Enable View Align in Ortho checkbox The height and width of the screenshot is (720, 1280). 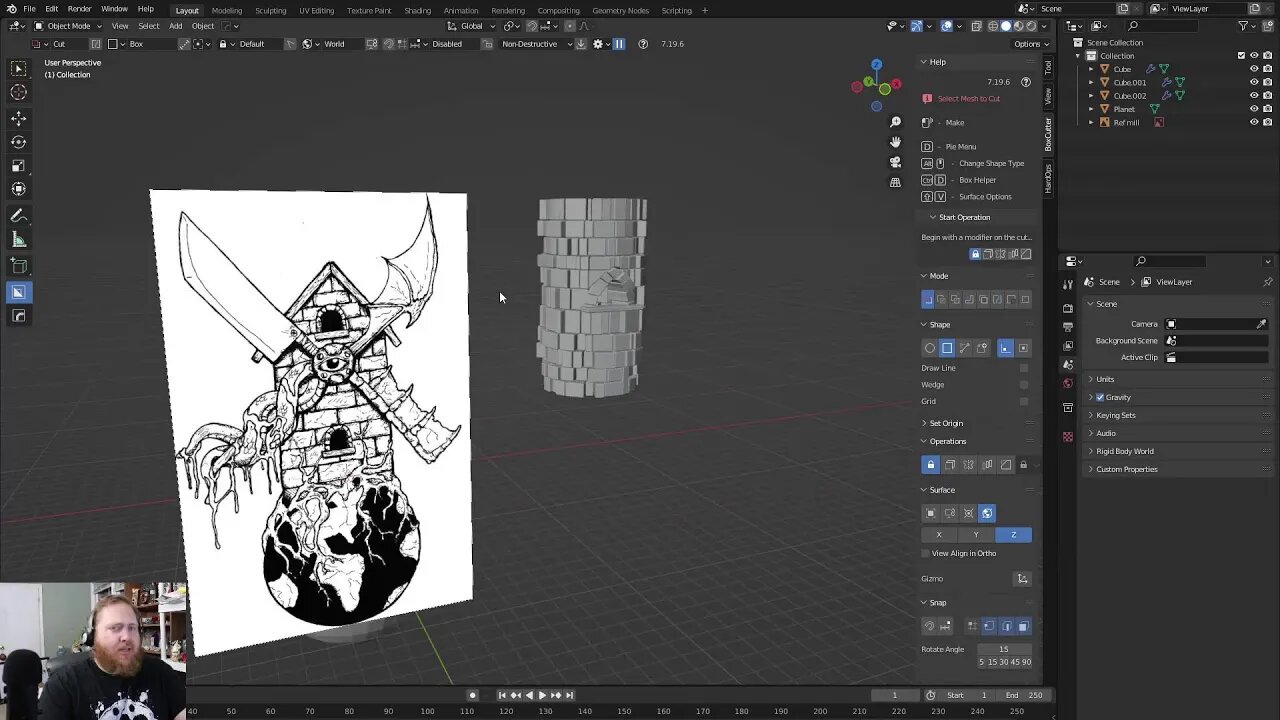coord(926,553)
